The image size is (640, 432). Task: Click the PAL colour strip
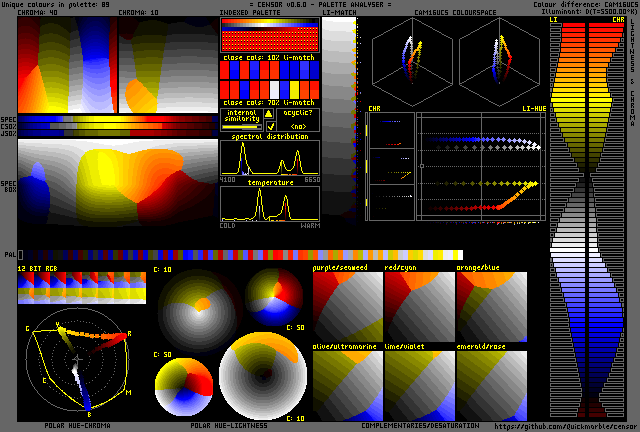[240, 255]
